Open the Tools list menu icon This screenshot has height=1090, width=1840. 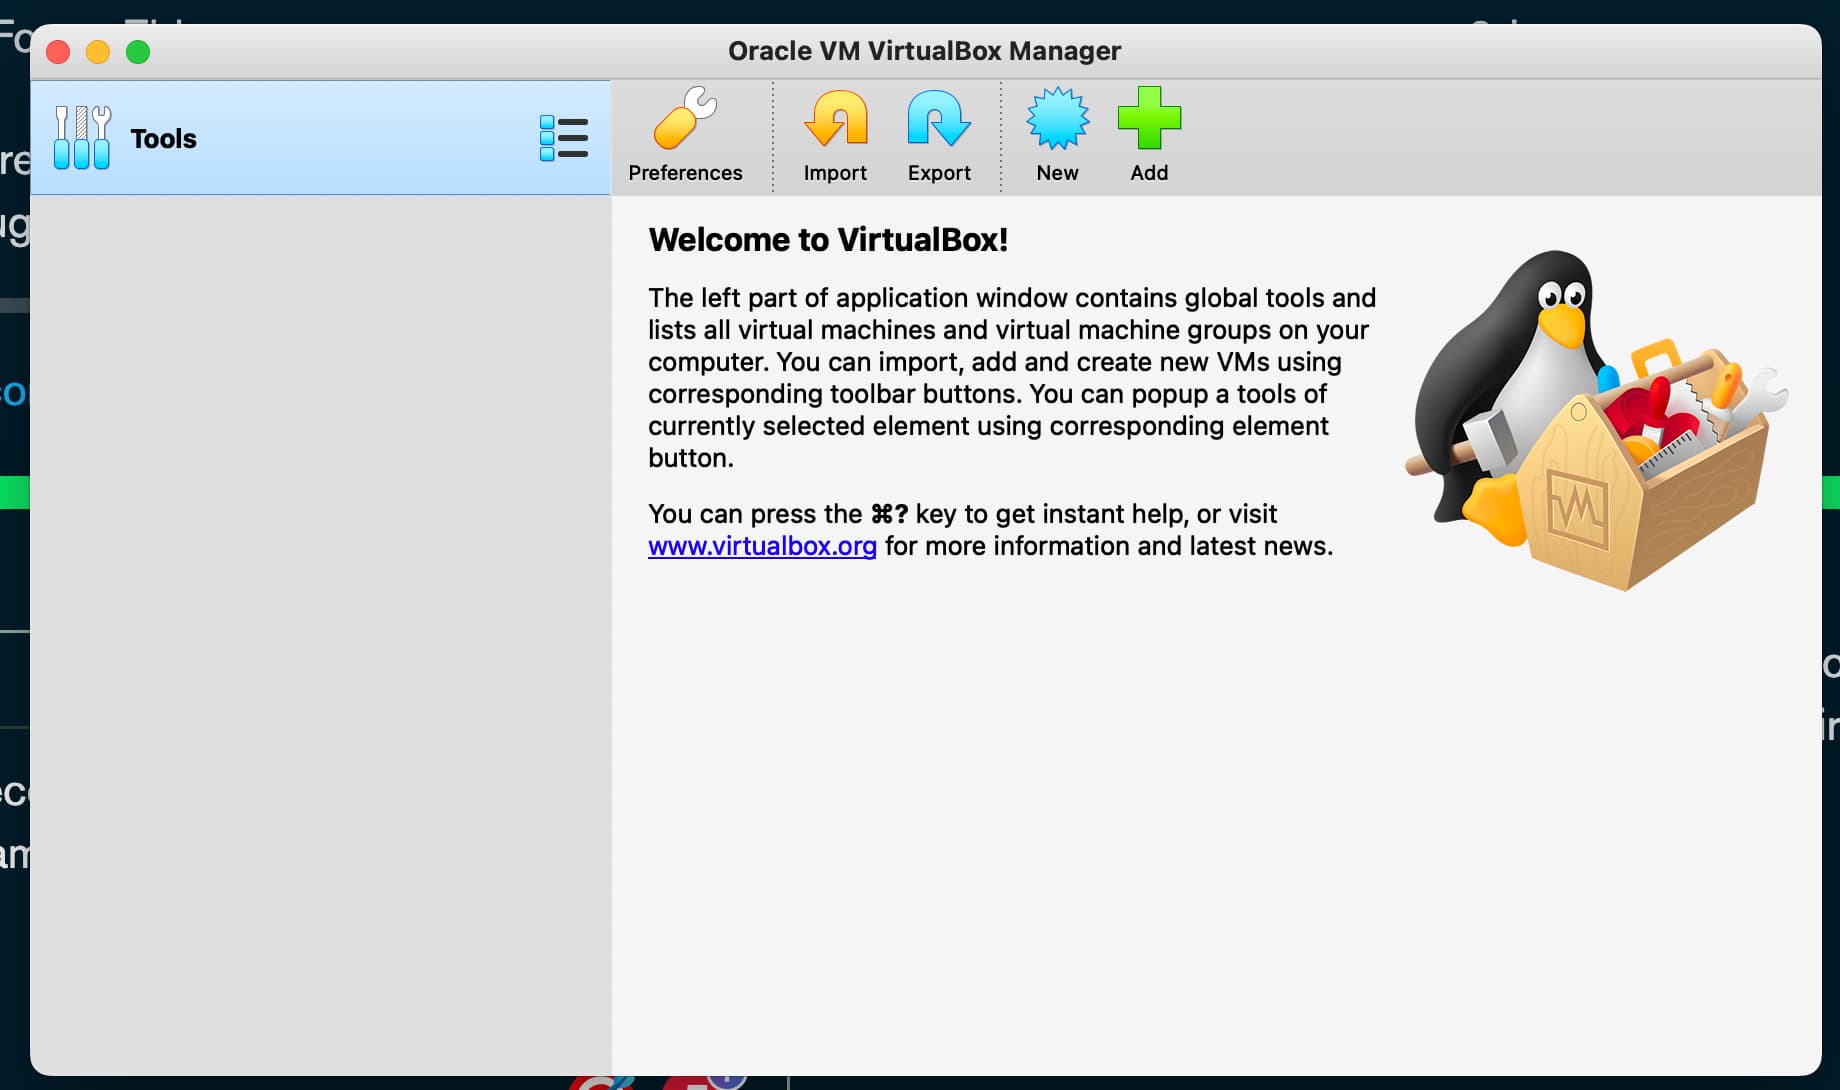tap(564, 138)
